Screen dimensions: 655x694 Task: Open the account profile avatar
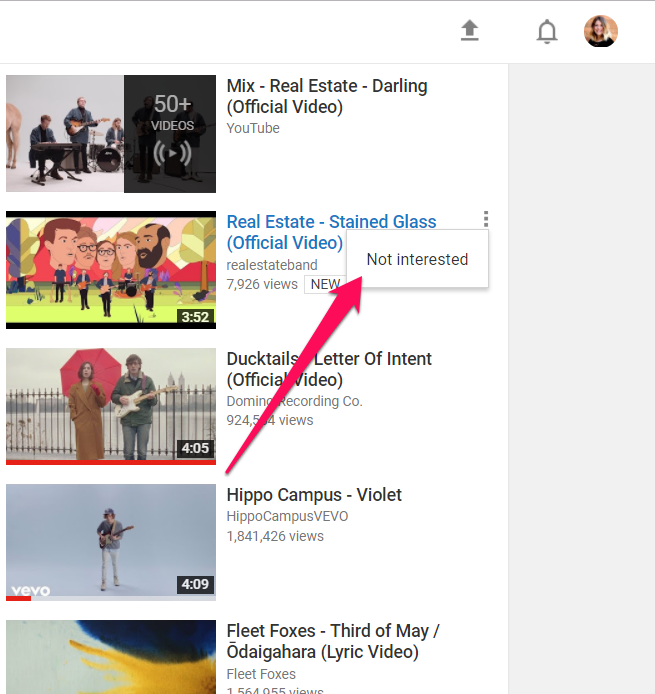601,31
